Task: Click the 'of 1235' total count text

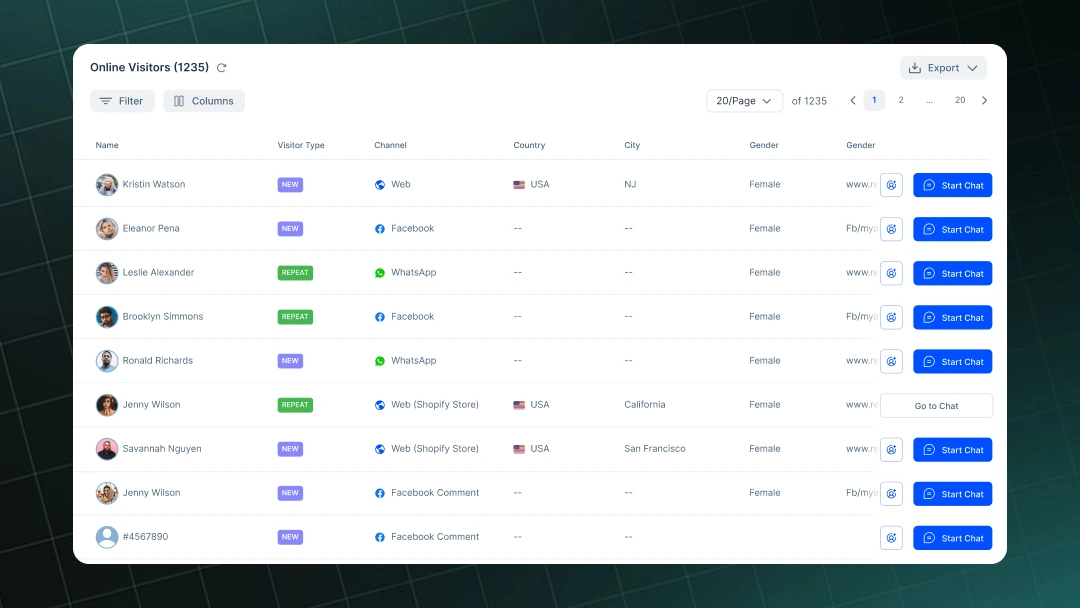Action: (x=809, y=101)
